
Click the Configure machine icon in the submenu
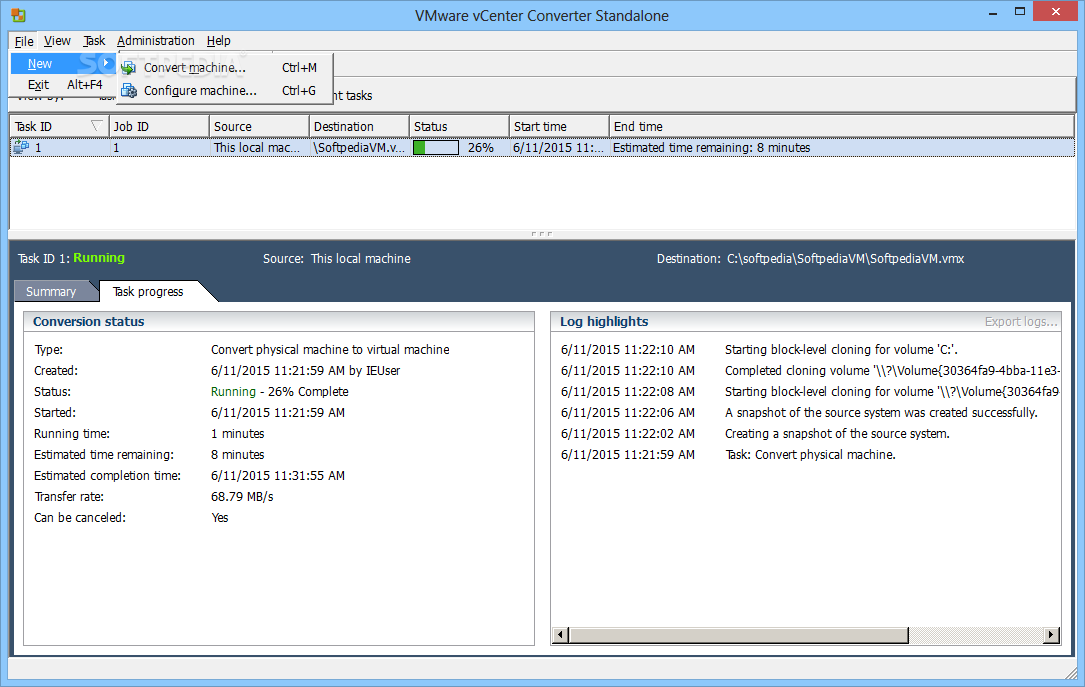pos(129,91)
